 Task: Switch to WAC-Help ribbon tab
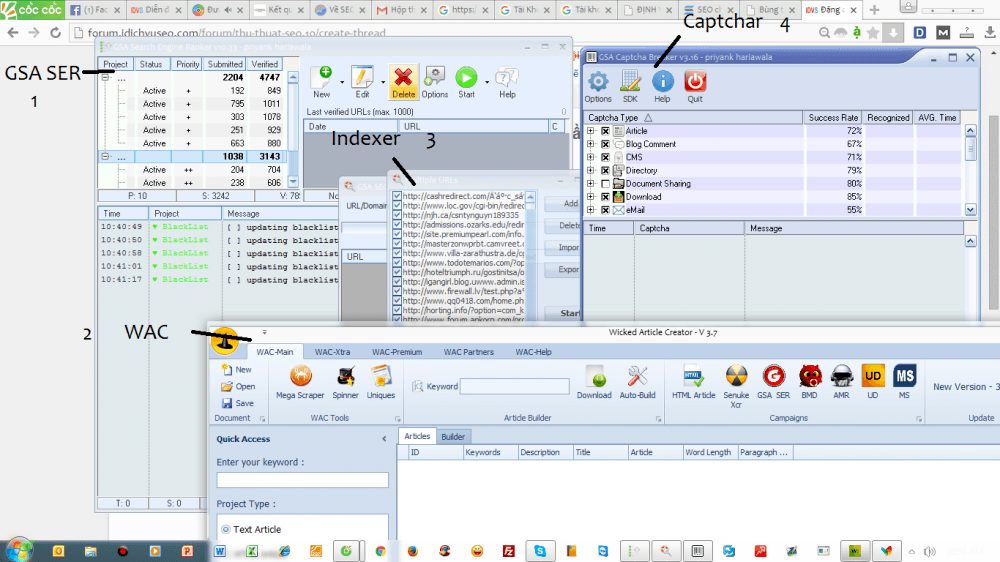533,351
